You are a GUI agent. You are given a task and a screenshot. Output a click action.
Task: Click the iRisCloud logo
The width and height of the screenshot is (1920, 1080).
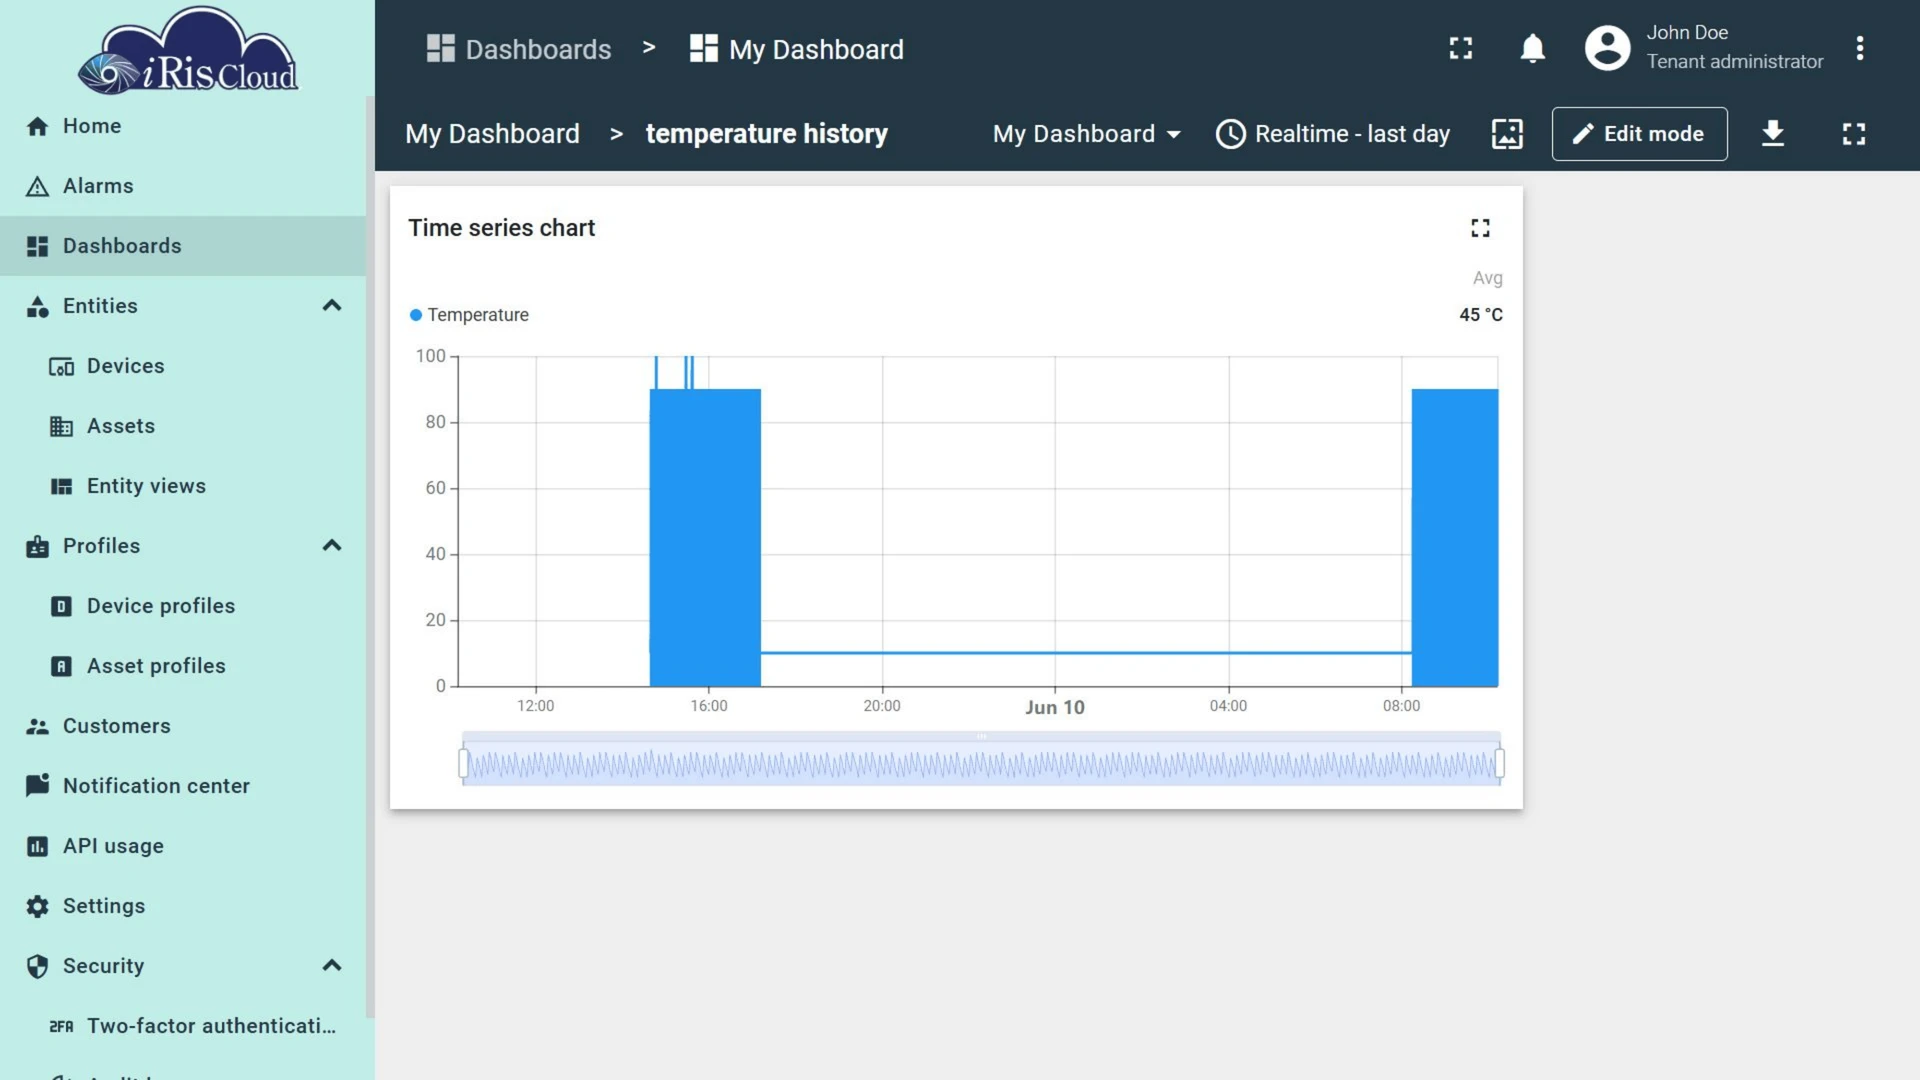[x=188, y=50]
